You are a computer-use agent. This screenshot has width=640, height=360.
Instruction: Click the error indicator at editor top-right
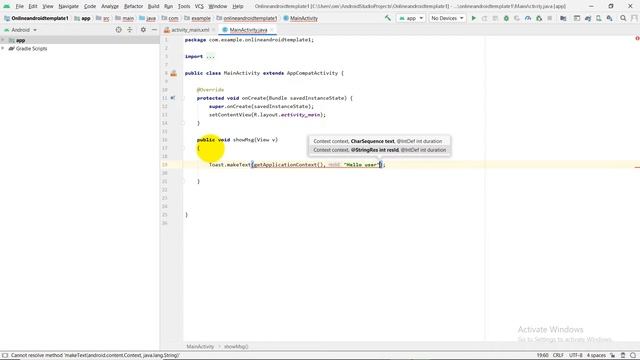637,38
